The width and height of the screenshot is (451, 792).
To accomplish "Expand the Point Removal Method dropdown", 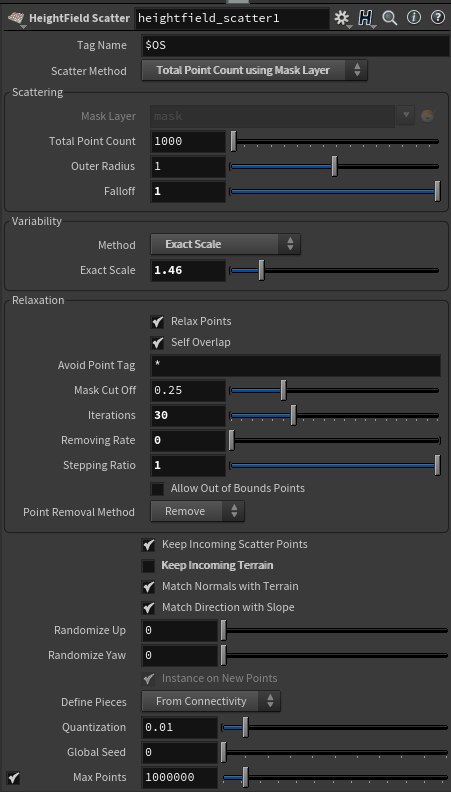I will [197, 511].
